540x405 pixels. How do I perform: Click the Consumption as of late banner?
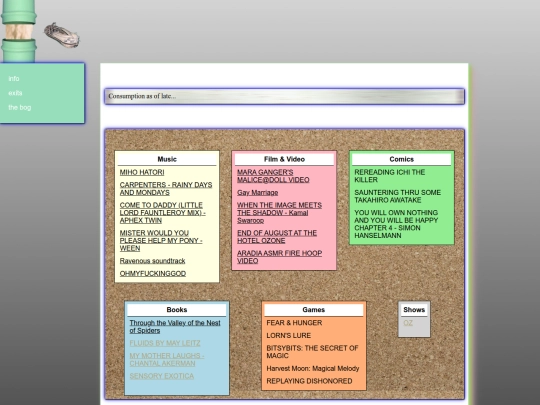[x=284, y=96]
